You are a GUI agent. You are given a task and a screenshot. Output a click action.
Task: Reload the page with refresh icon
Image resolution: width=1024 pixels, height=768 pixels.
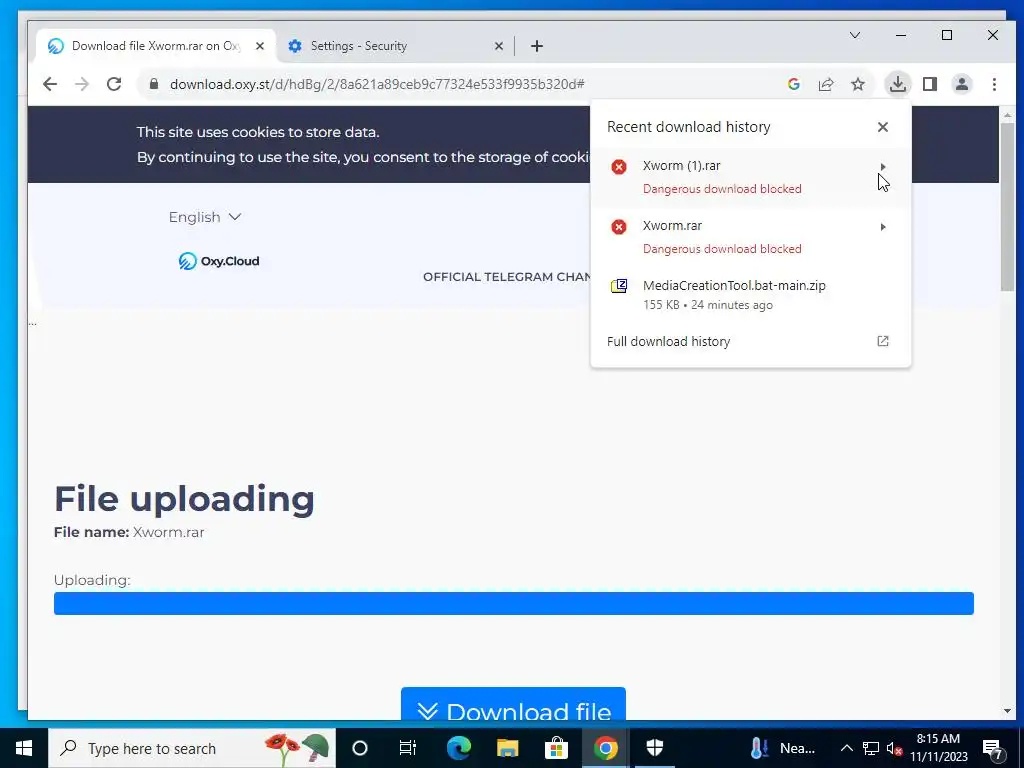(x=114, y=84)
